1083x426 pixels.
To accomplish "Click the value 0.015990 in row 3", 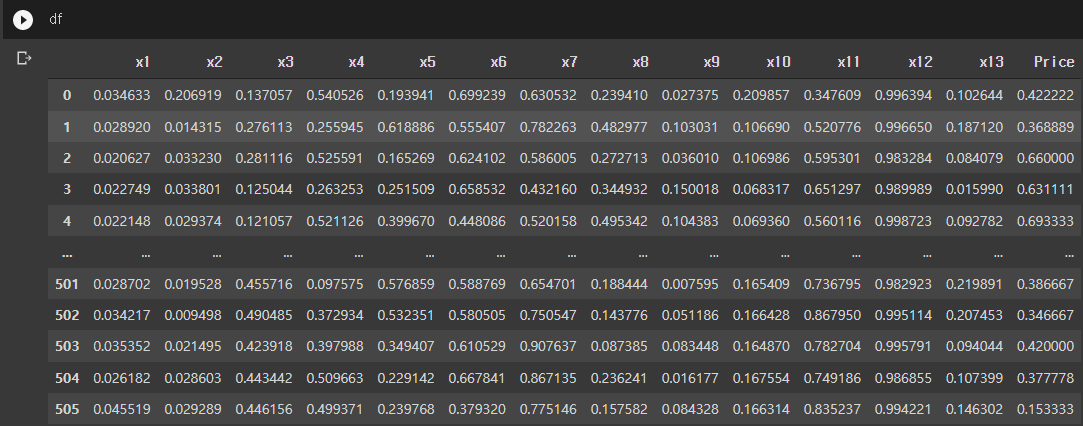I will (x=975, y=189).
